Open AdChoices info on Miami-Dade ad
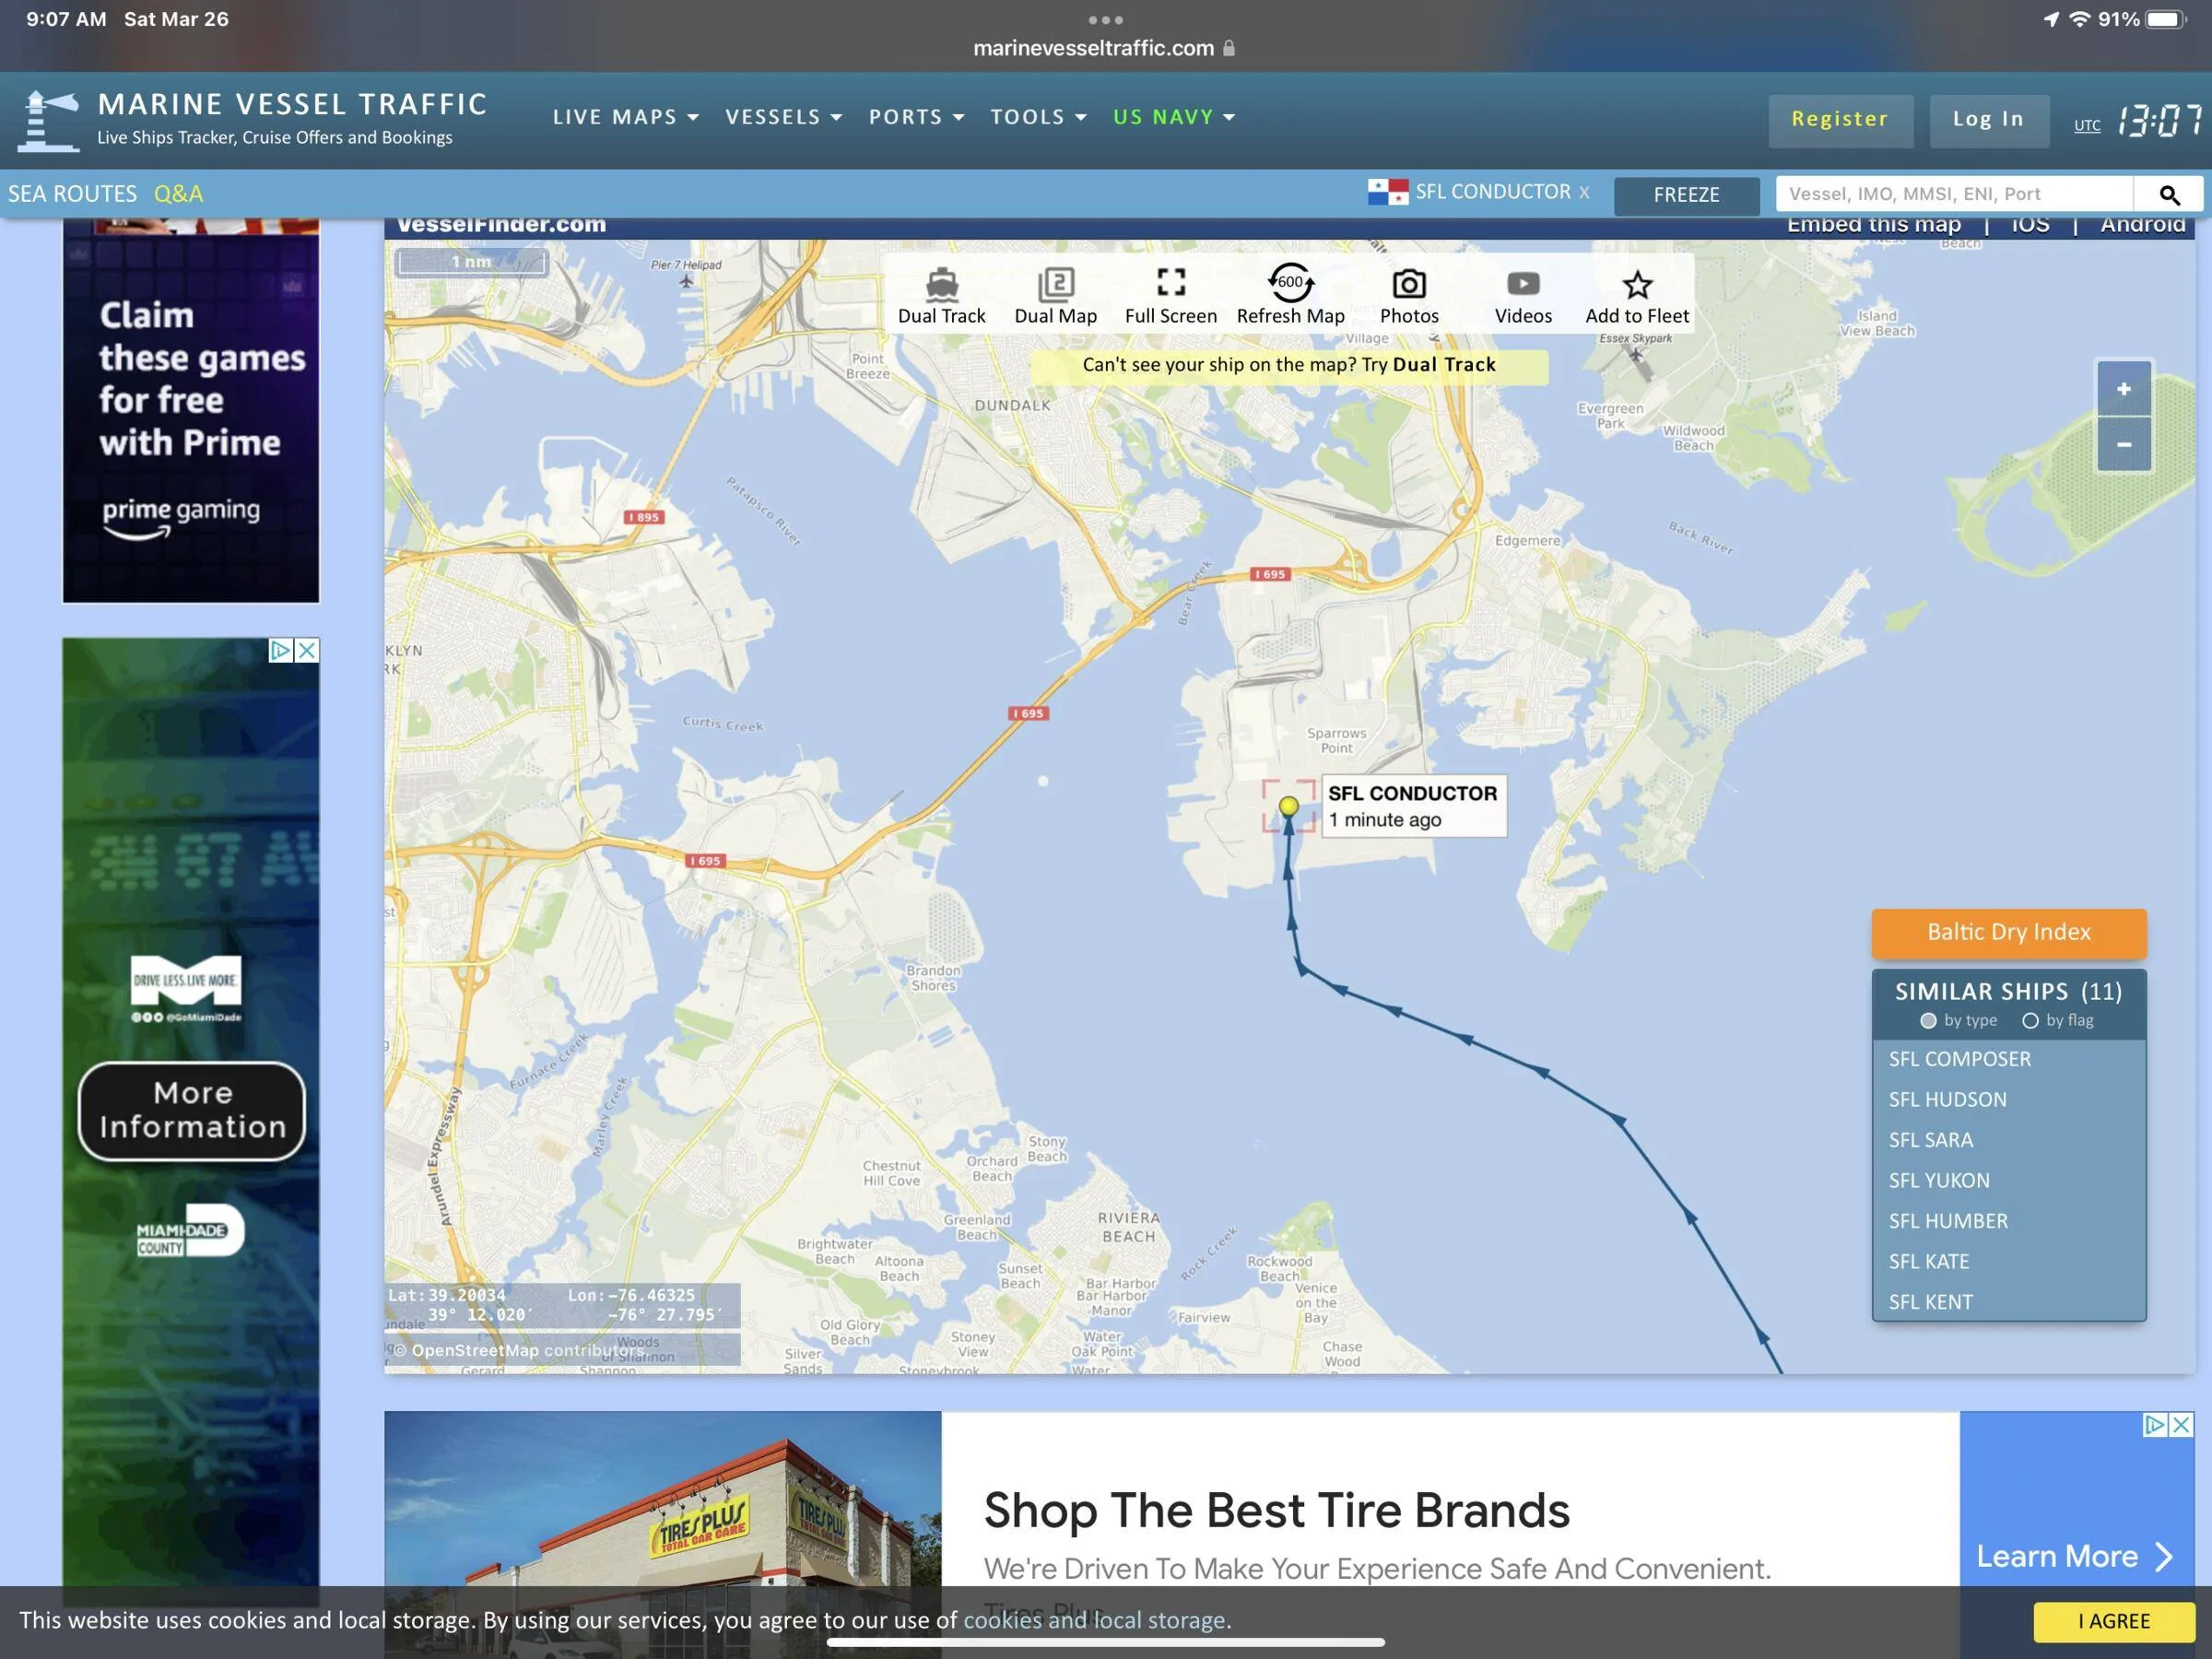Image resolution: width=2212 pixels, height=1659 pixels. pyautogui.click(x=281, y=651)
